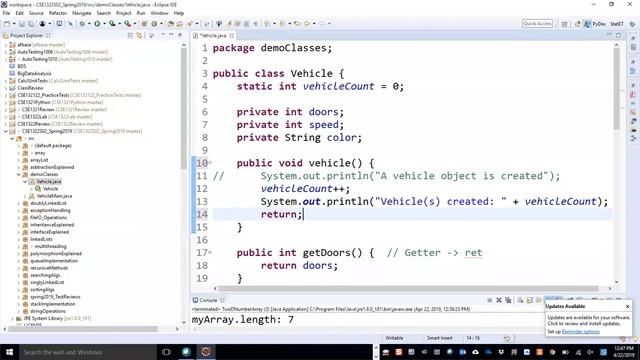Click the Terminate stop icon in Console
The width and height of the screenshot is (640, 360).
[x=489, y=300]
